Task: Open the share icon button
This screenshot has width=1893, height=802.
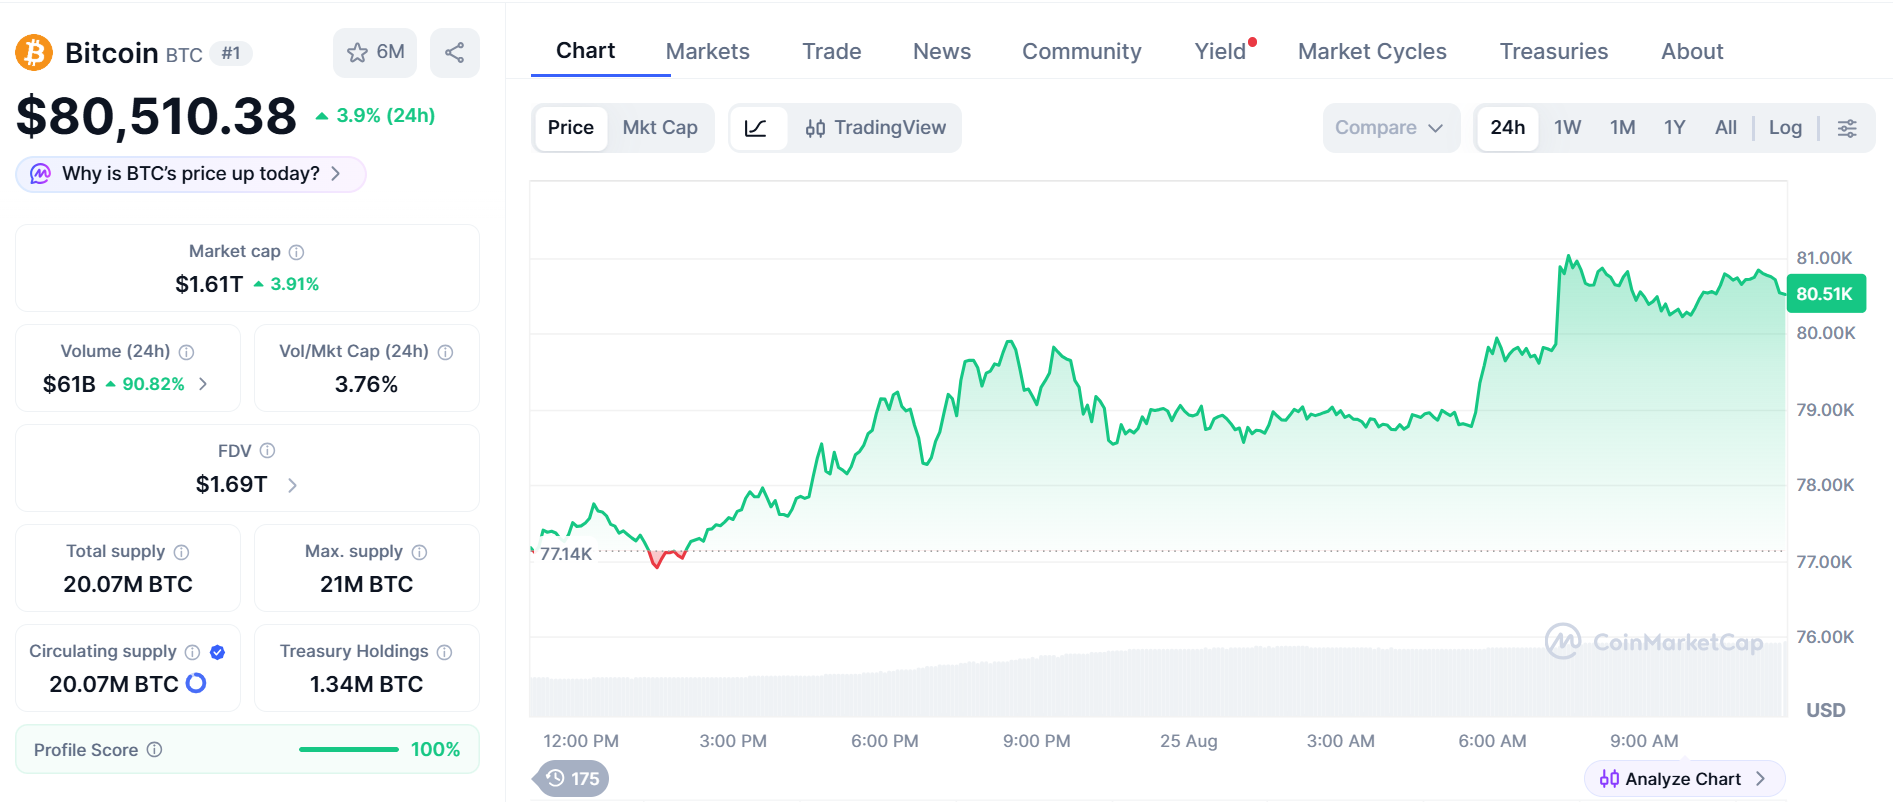Action: point(455,53)
